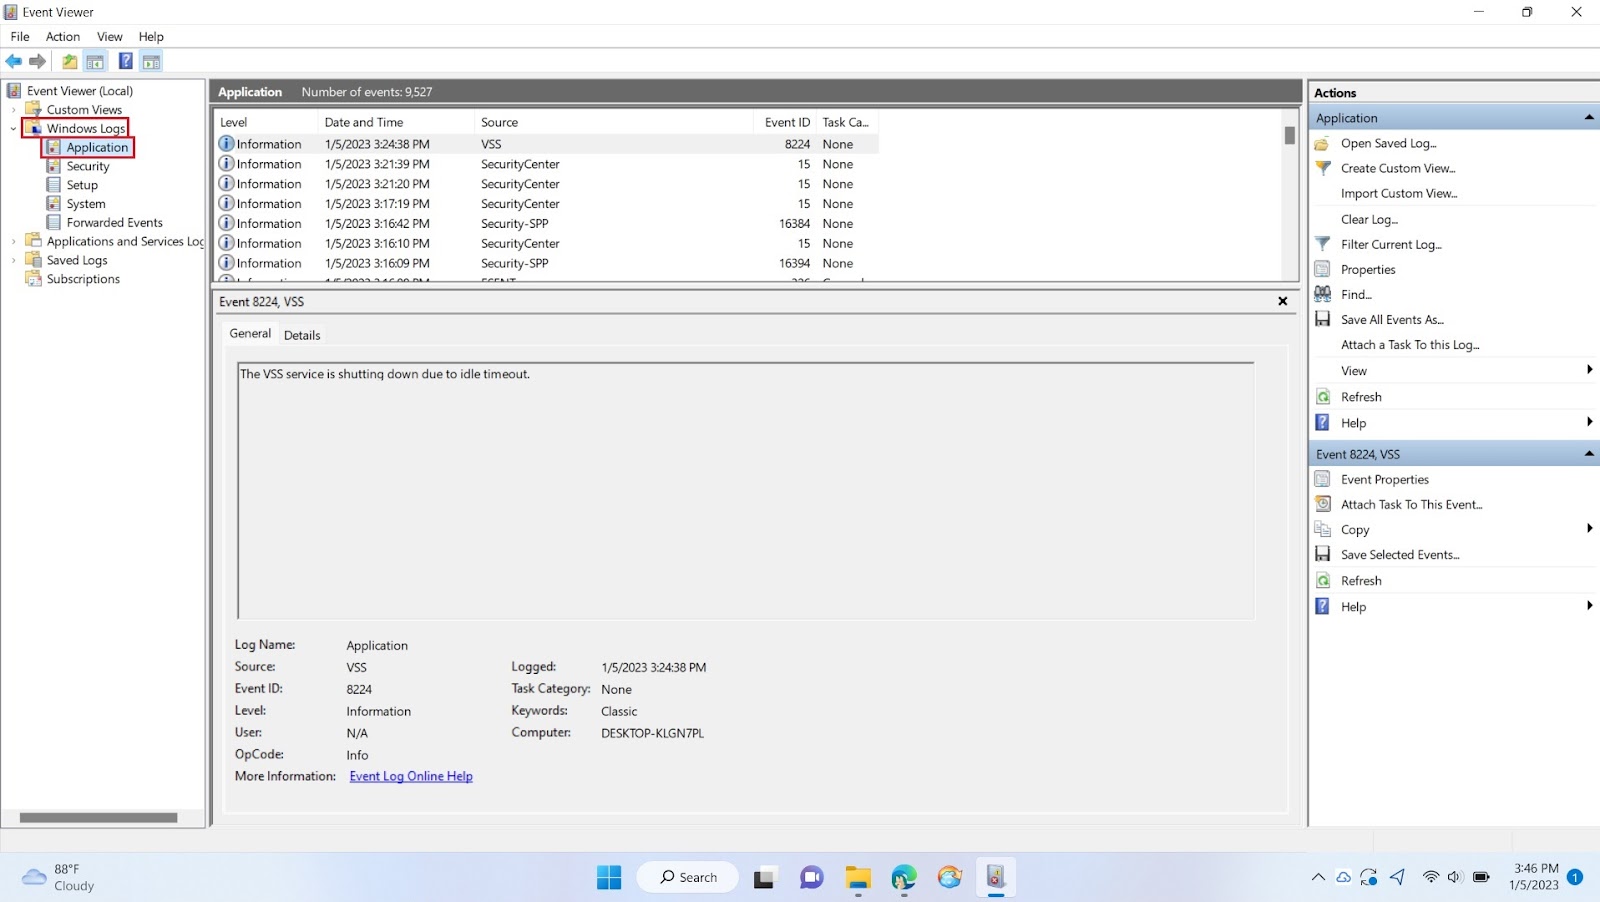Select the System log in tree
Screen dimensions: 1600x902
click(86, 204)
